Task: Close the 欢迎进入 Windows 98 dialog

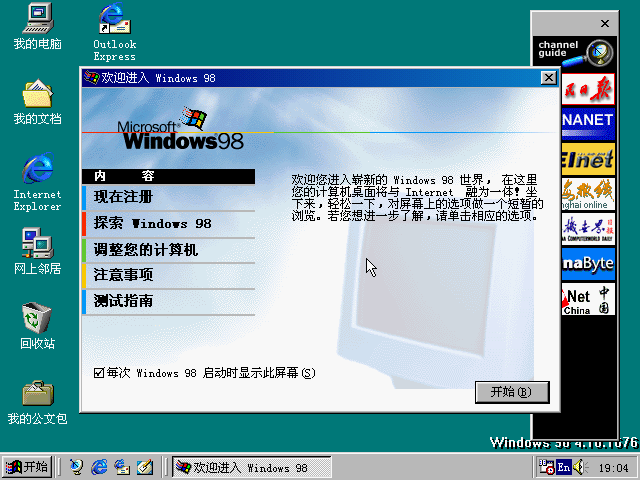Action: (x=549, y=78)
